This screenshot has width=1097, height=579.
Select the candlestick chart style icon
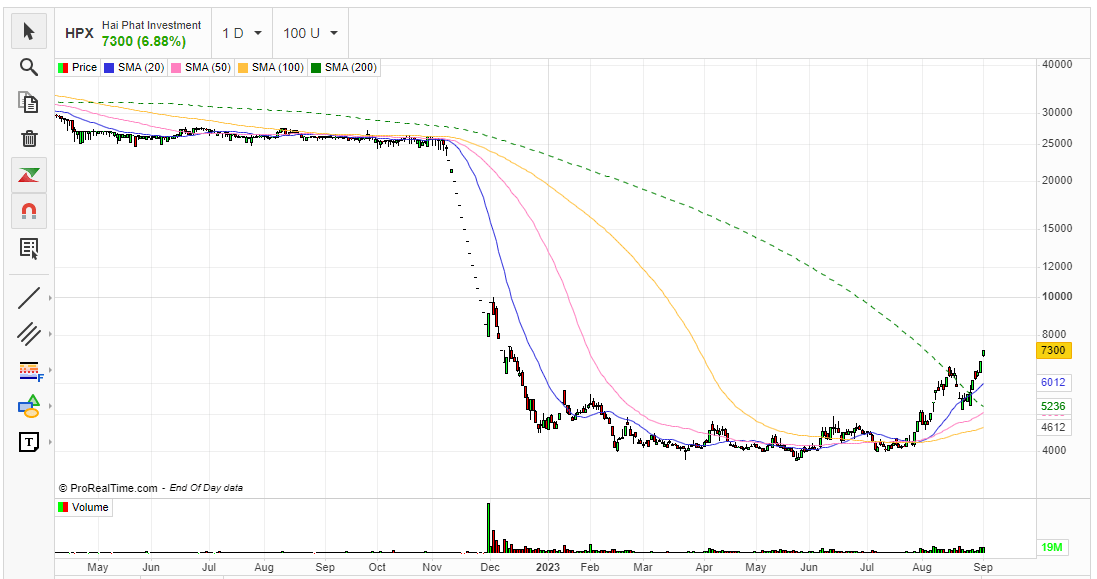29,175
